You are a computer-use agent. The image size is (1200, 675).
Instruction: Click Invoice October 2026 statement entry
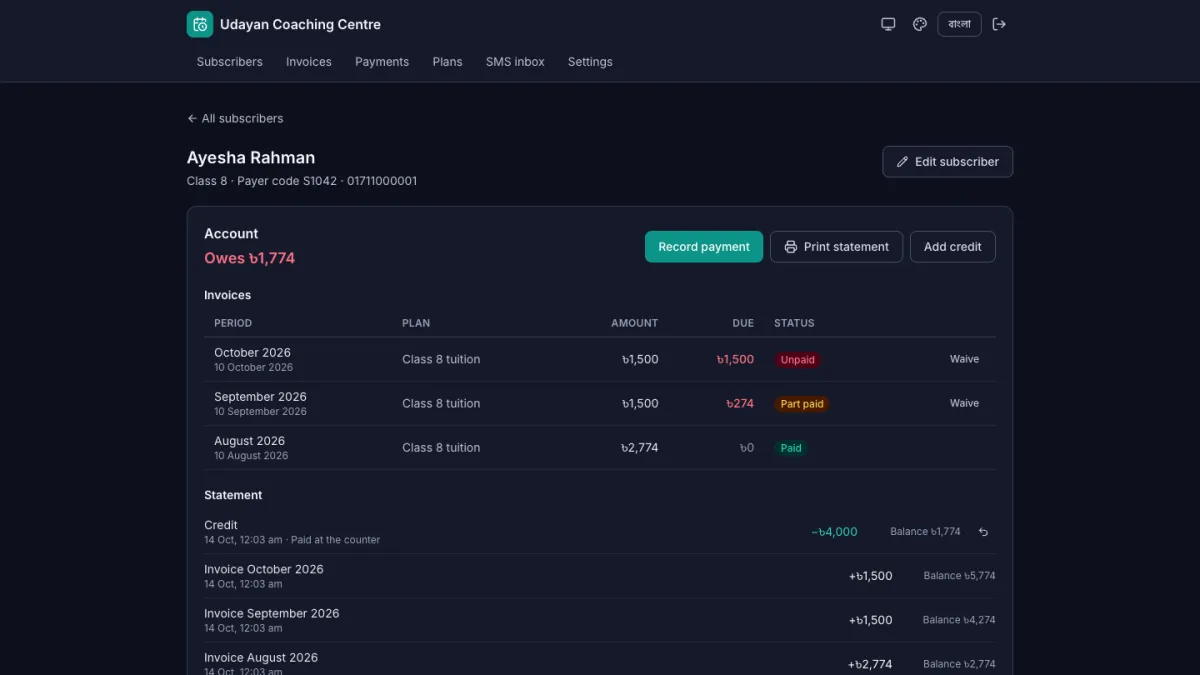[x=264, y=569]
